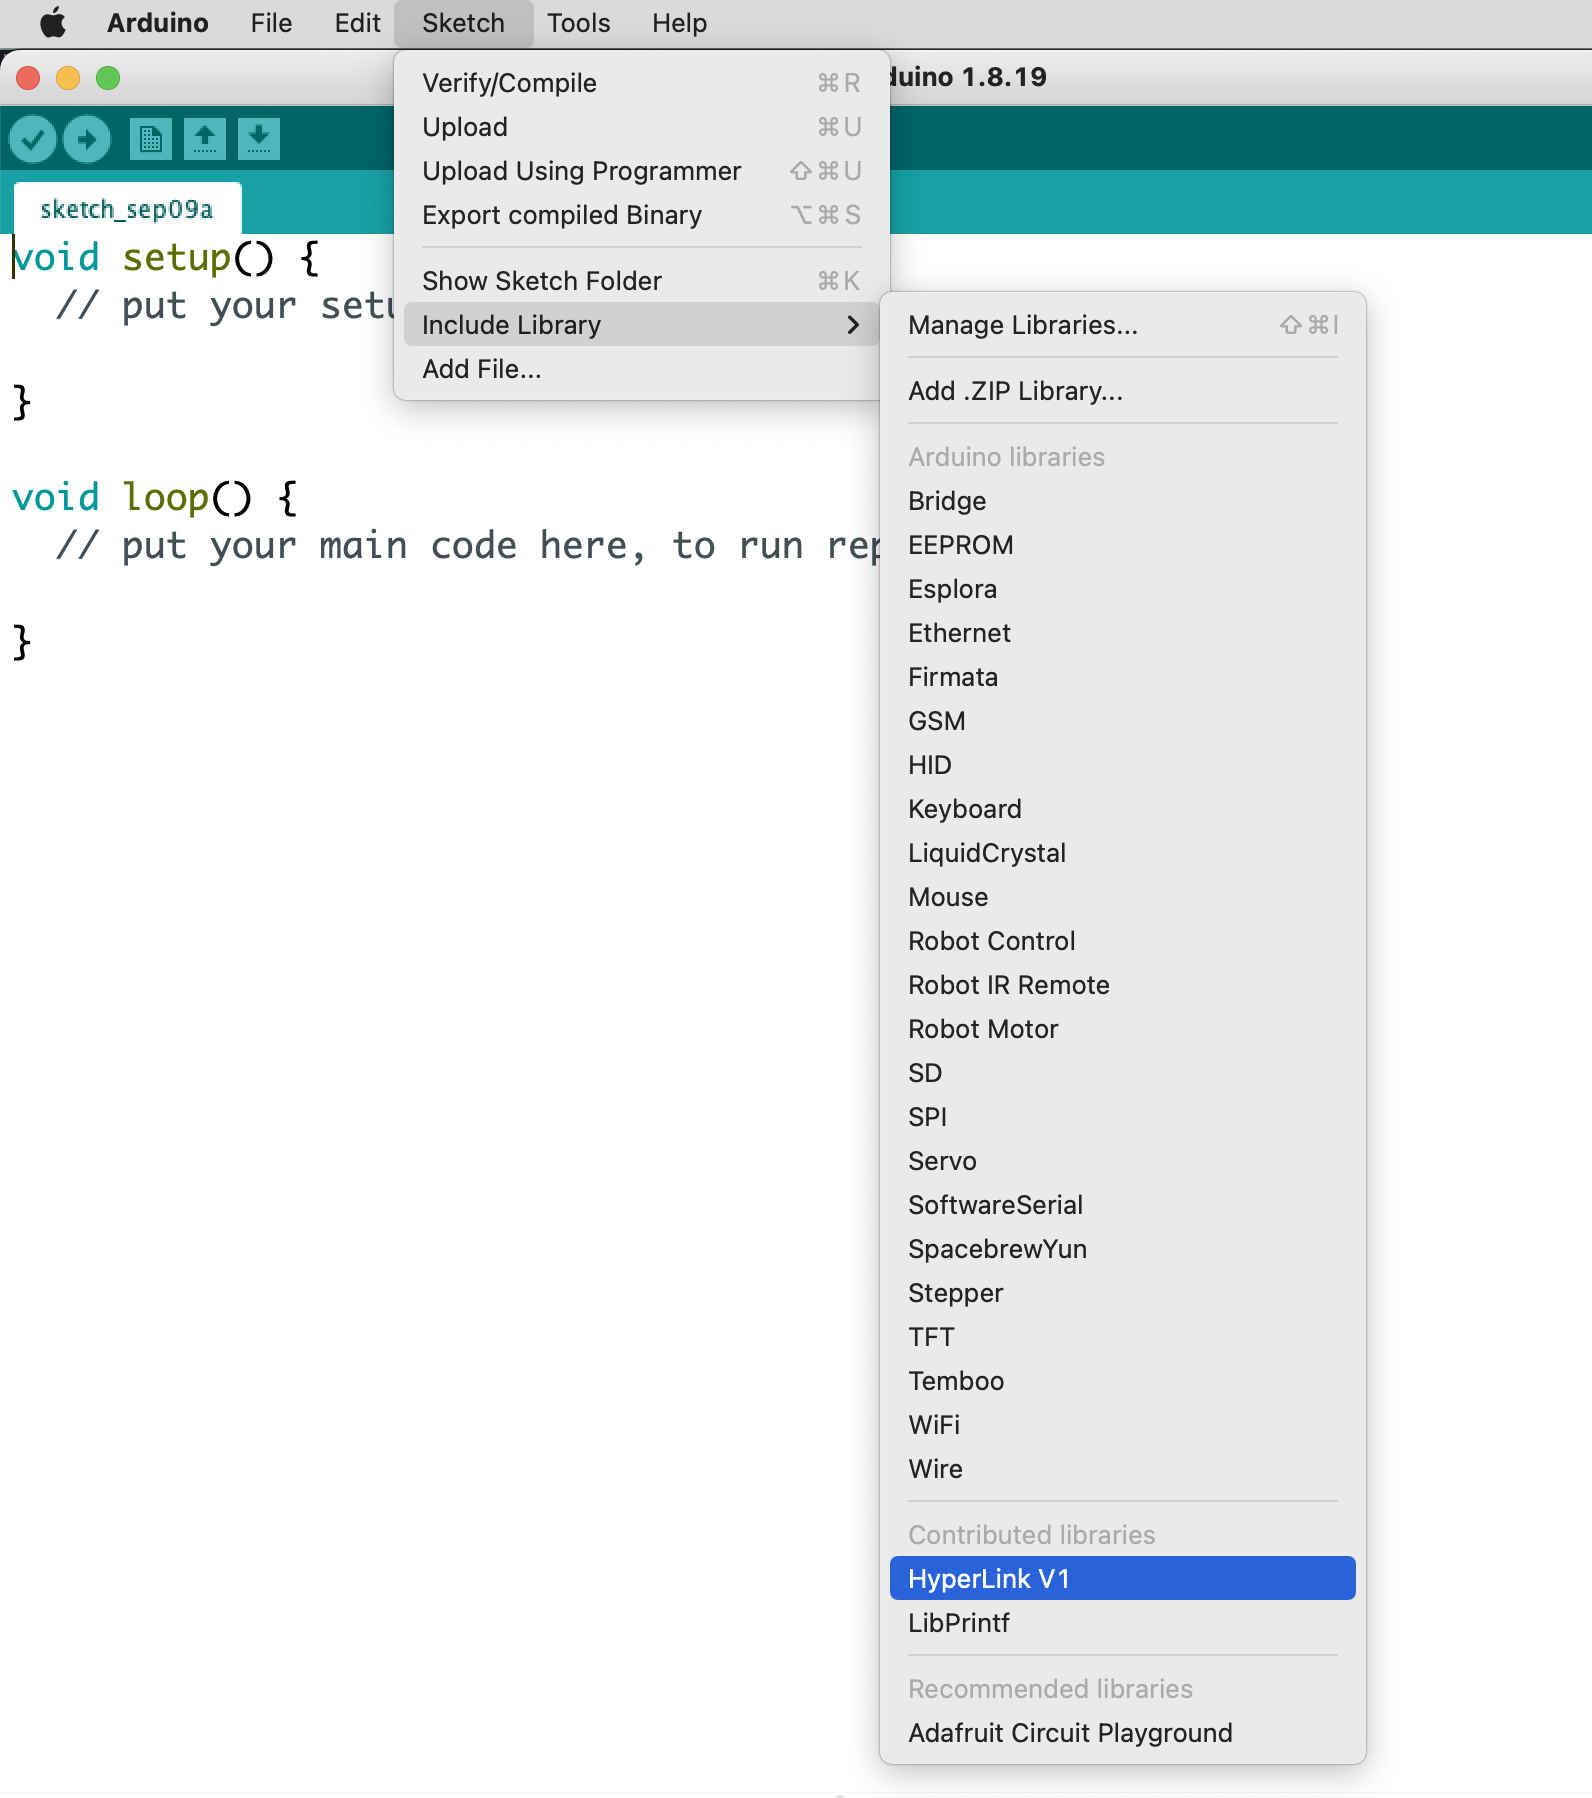
Task: Choose Export compiled Binary
Action: (641, 215)
